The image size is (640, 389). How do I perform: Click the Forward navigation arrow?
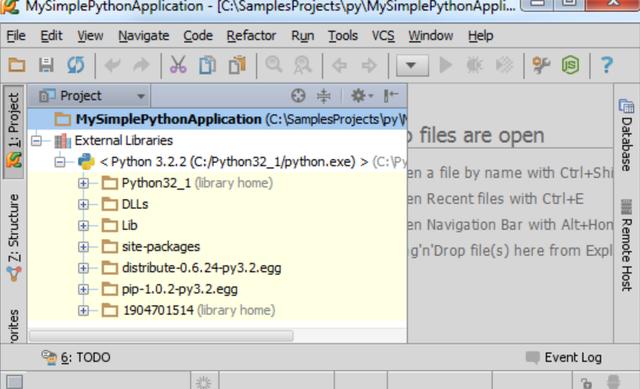click(x=369, y=65)
